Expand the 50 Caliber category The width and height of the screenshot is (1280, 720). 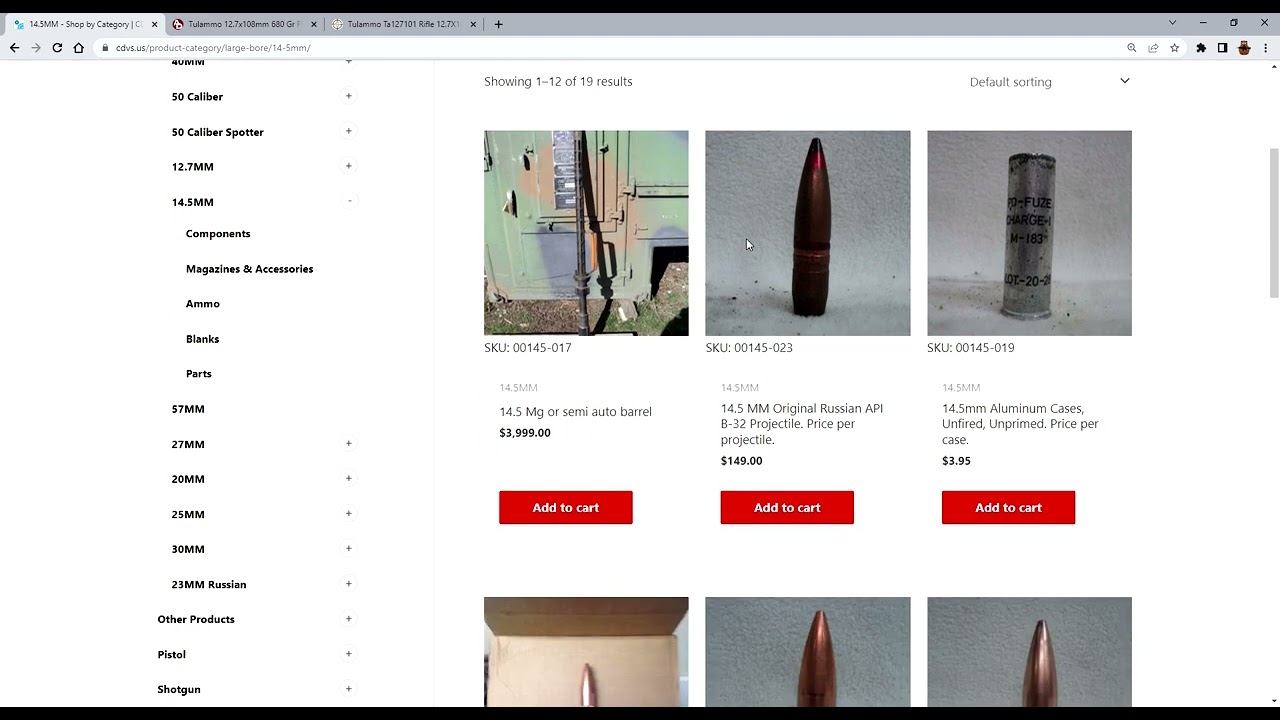(x=349, y=96)
